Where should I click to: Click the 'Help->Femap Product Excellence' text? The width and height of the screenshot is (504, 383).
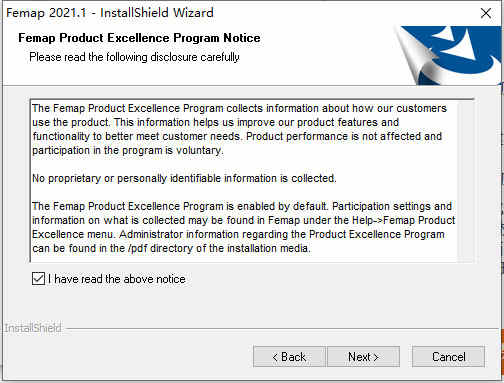coord(404,220)
